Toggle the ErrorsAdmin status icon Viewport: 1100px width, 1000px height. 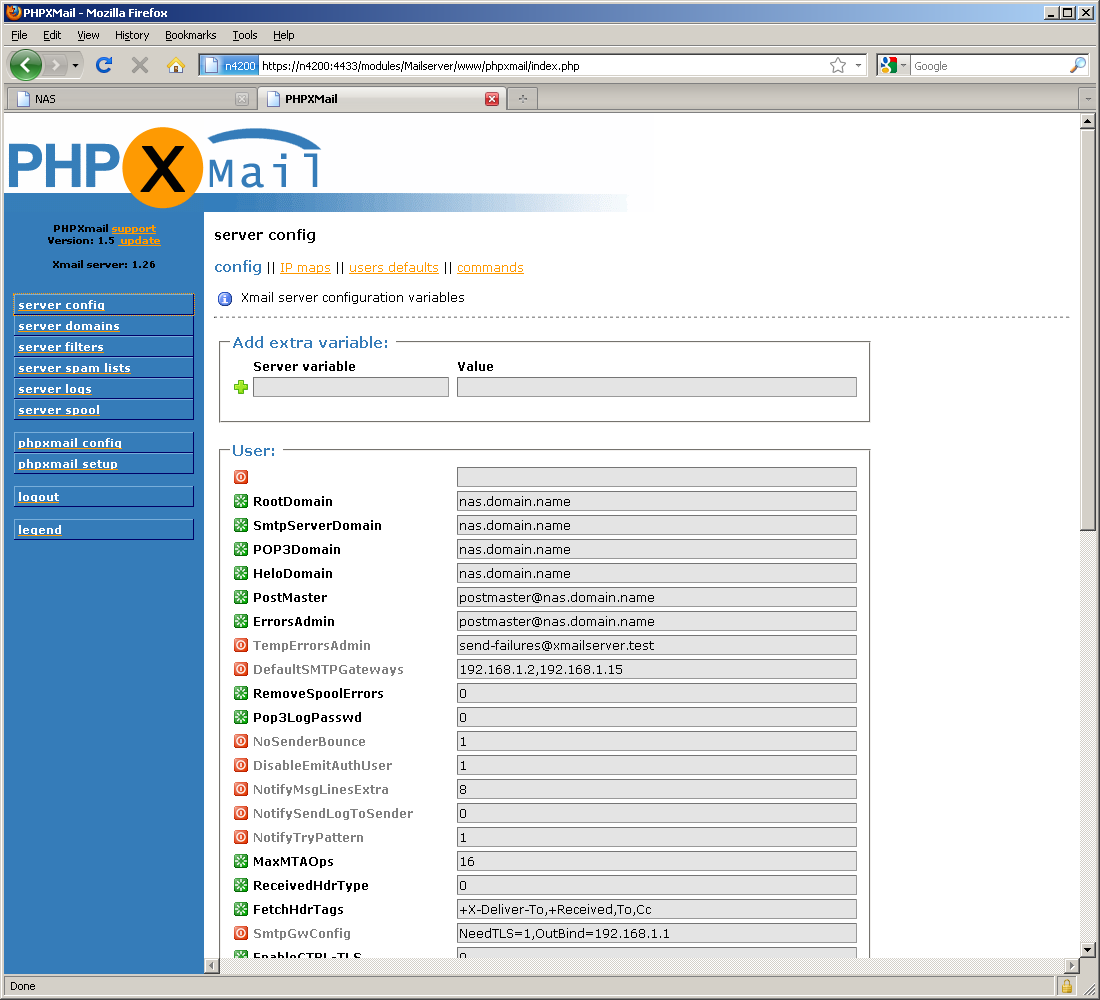coord(241,621)
